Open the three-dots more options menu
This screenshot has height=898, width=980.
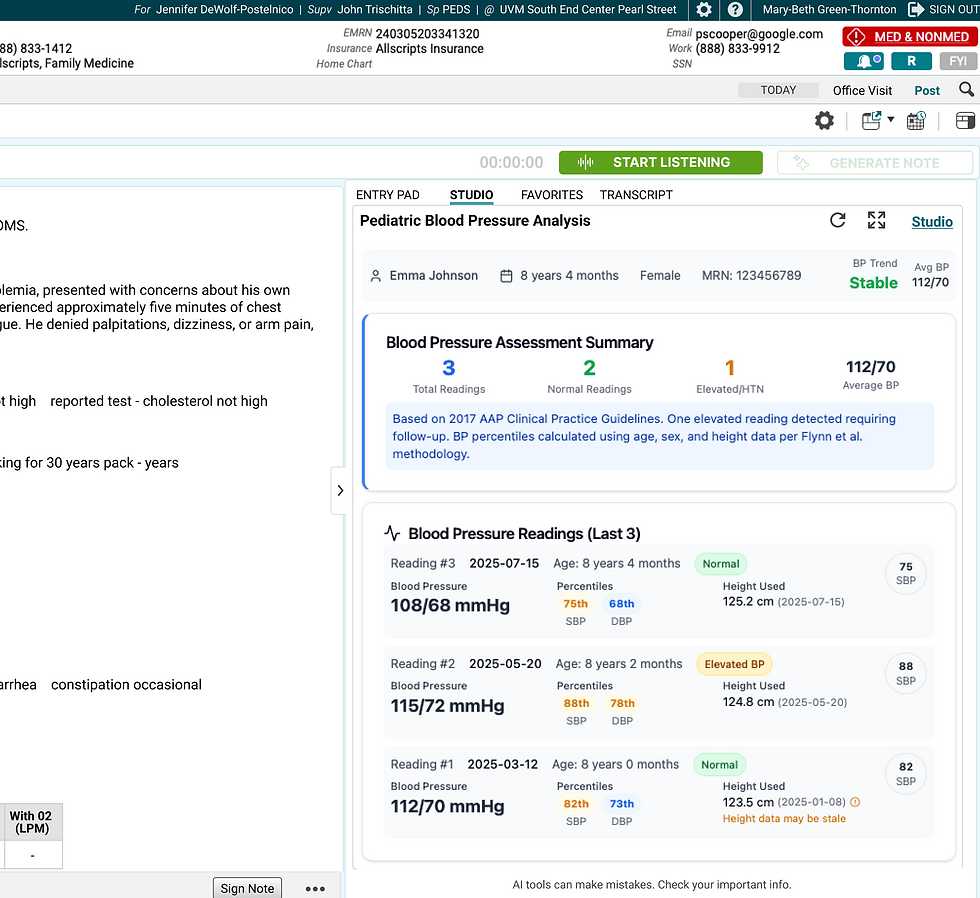[x=315, y=889]
